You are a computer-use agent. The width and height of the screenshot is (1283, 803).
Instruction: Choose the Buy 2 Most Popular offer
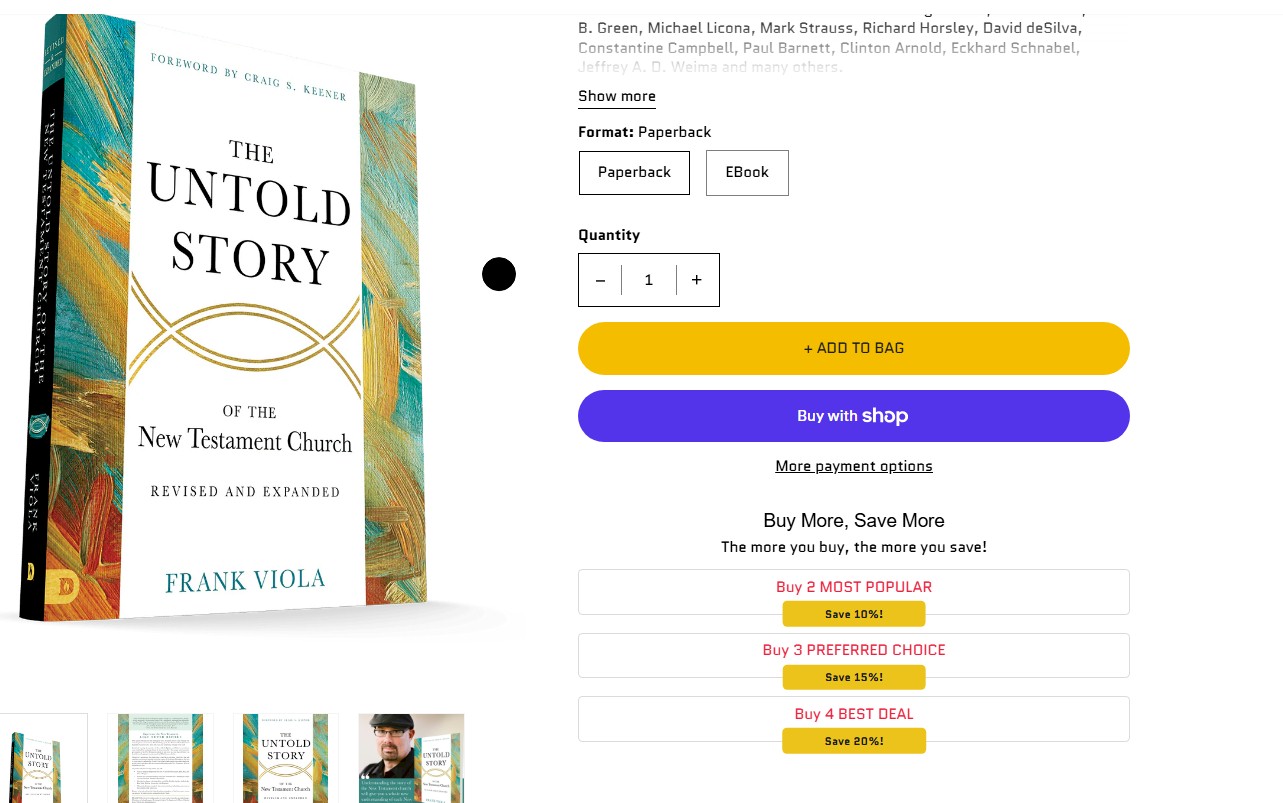click(x=854, y=587)
